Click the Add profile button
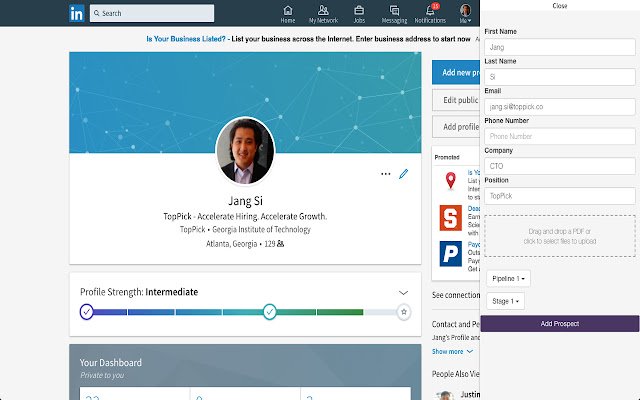Image resolution: width=640 pixels, height=400 pixels. coord(456,127)
